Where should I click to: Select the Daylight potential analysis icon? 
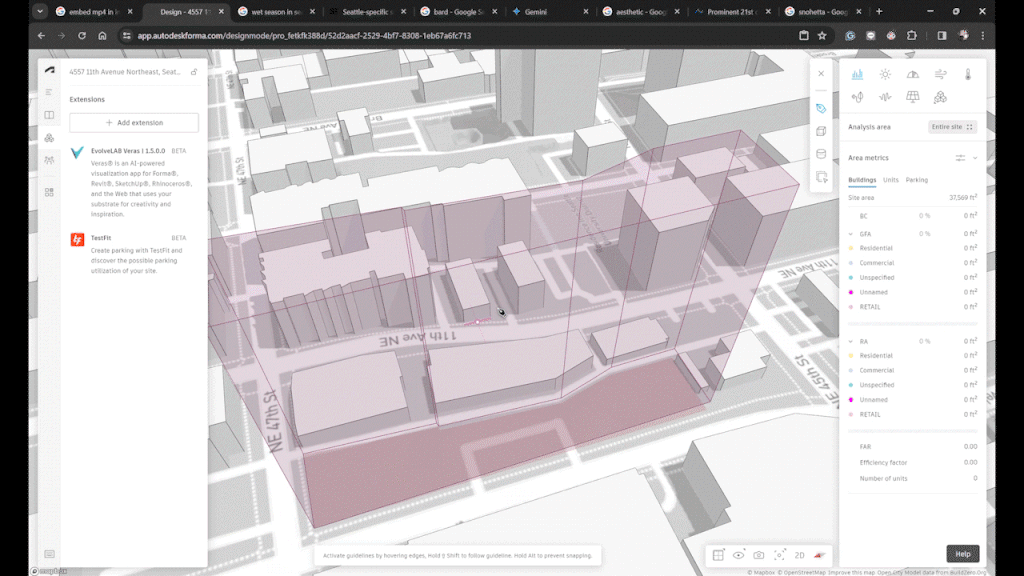tap(912, 74)
